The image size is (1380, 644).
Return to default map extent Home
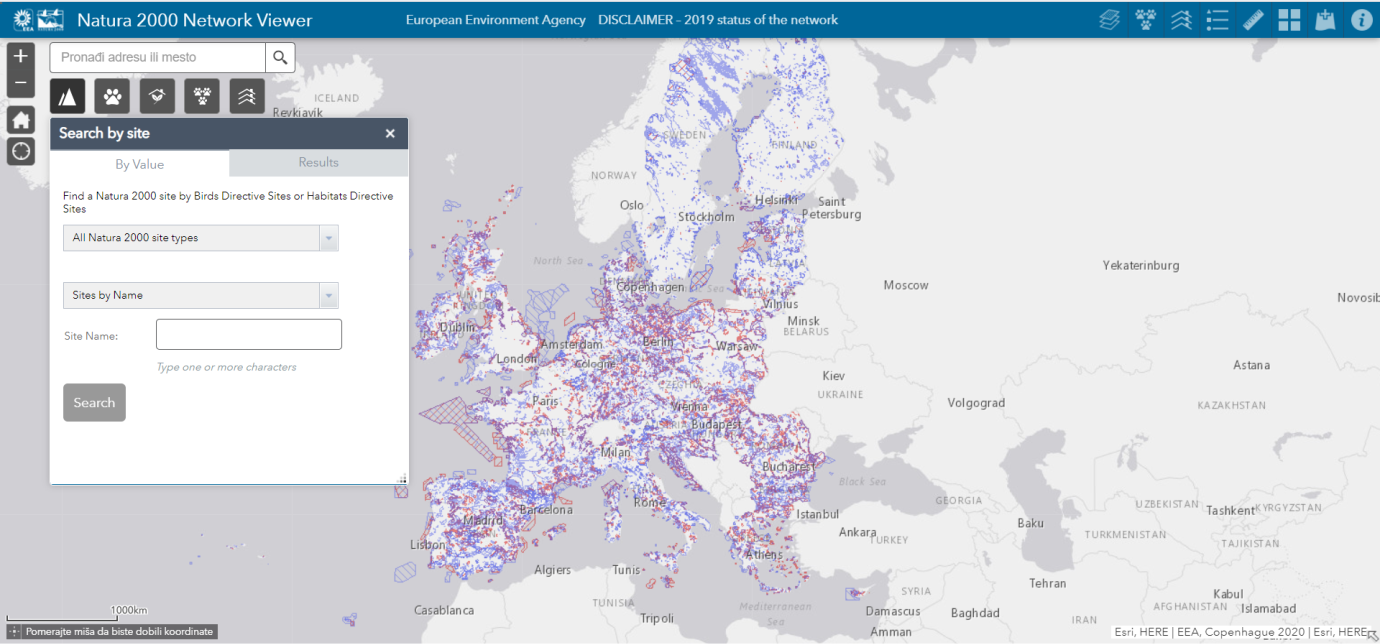tap(21, 120)
